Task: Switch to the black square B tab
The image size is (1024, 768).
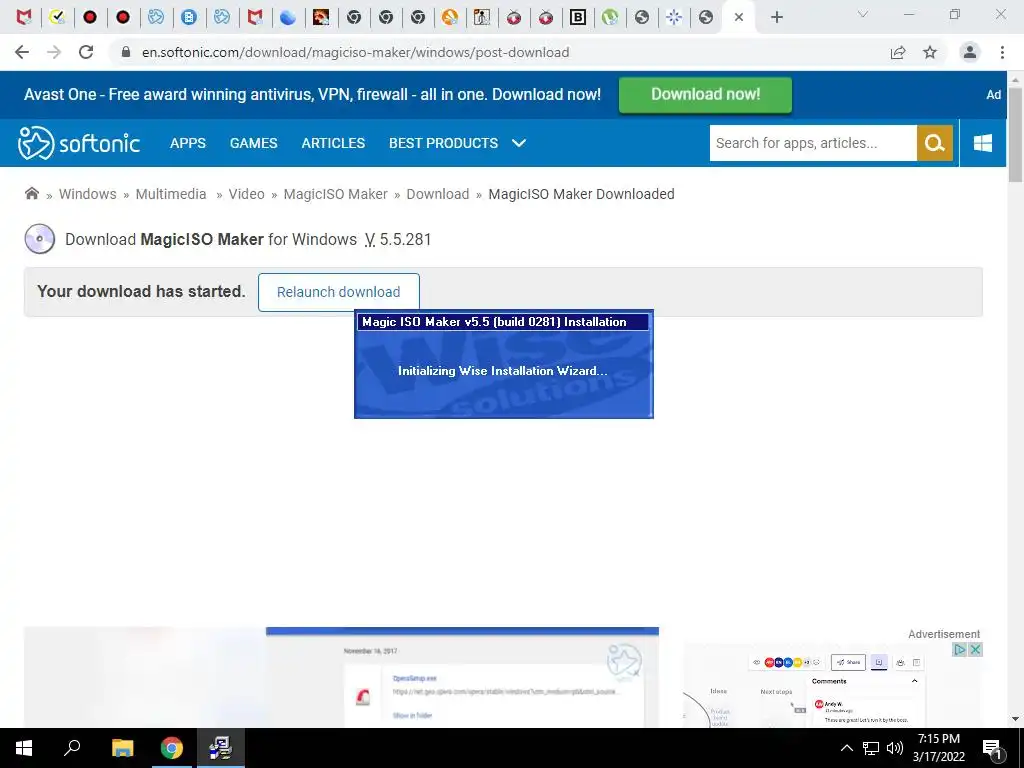Action: [578, 18]
